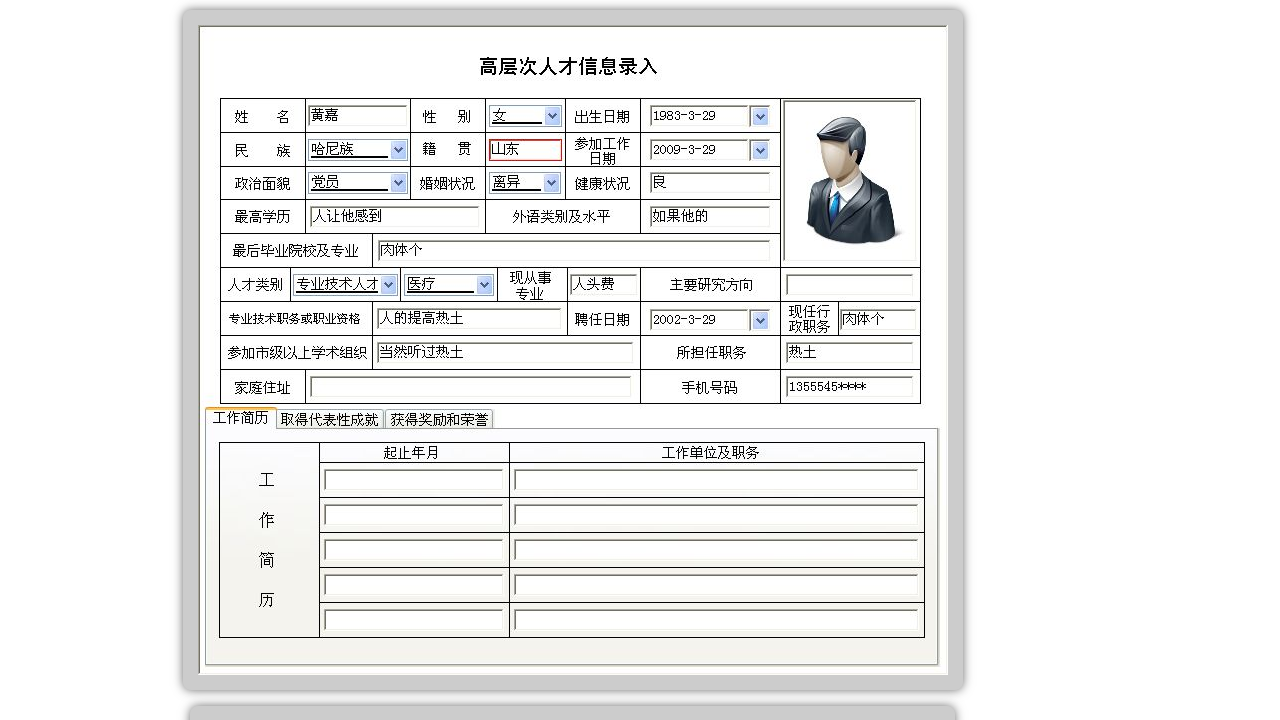Expand the 民族 ethnicity dropdown
Screen dimensions: 1280x720
pyautogui.click(x=398, y=149)
